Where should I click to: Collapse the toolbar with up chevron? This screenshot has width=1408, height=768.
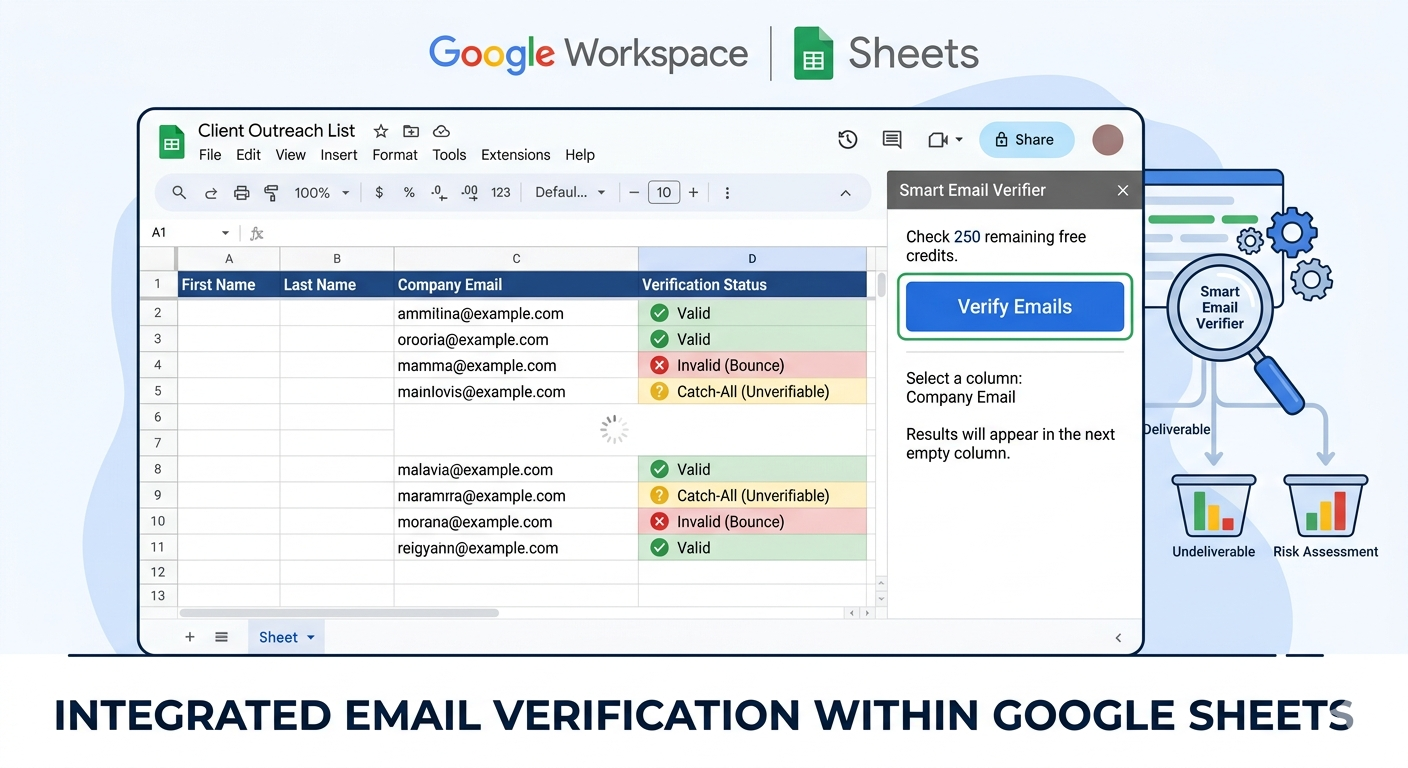(x=845, y=193)
